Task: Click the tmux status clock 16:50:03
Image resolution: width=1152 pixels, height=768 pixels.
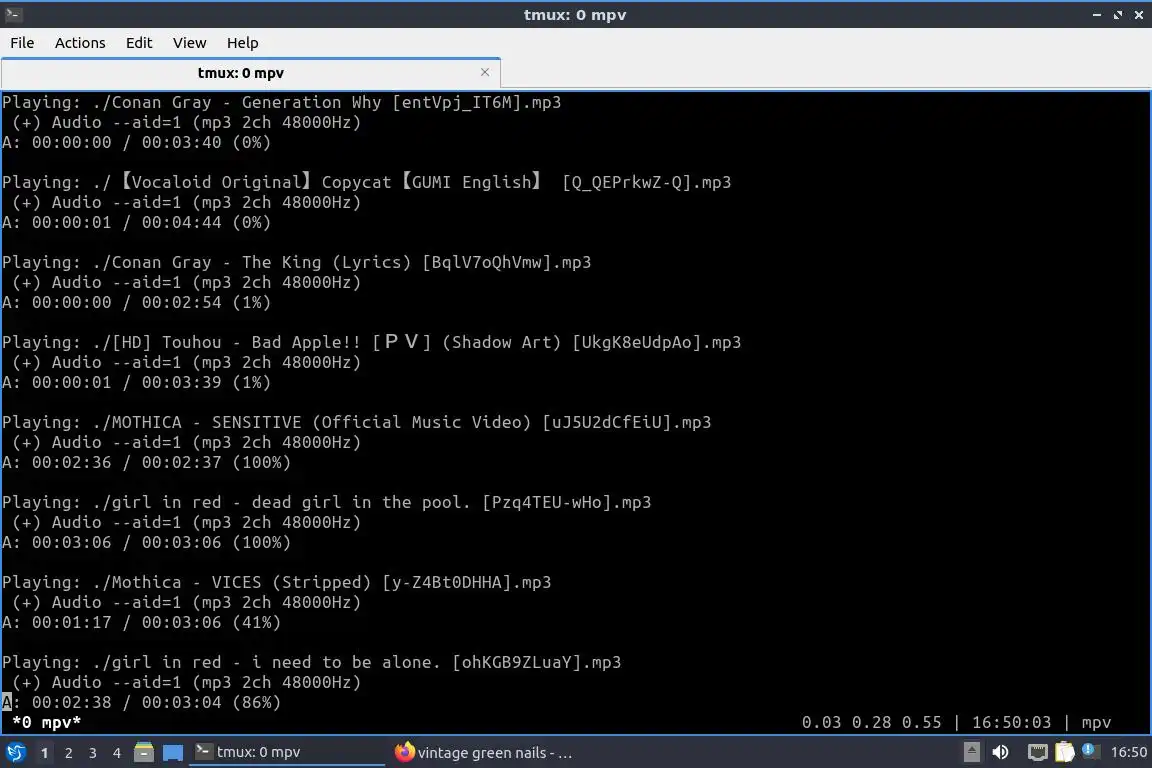Action: [1012, 722]
